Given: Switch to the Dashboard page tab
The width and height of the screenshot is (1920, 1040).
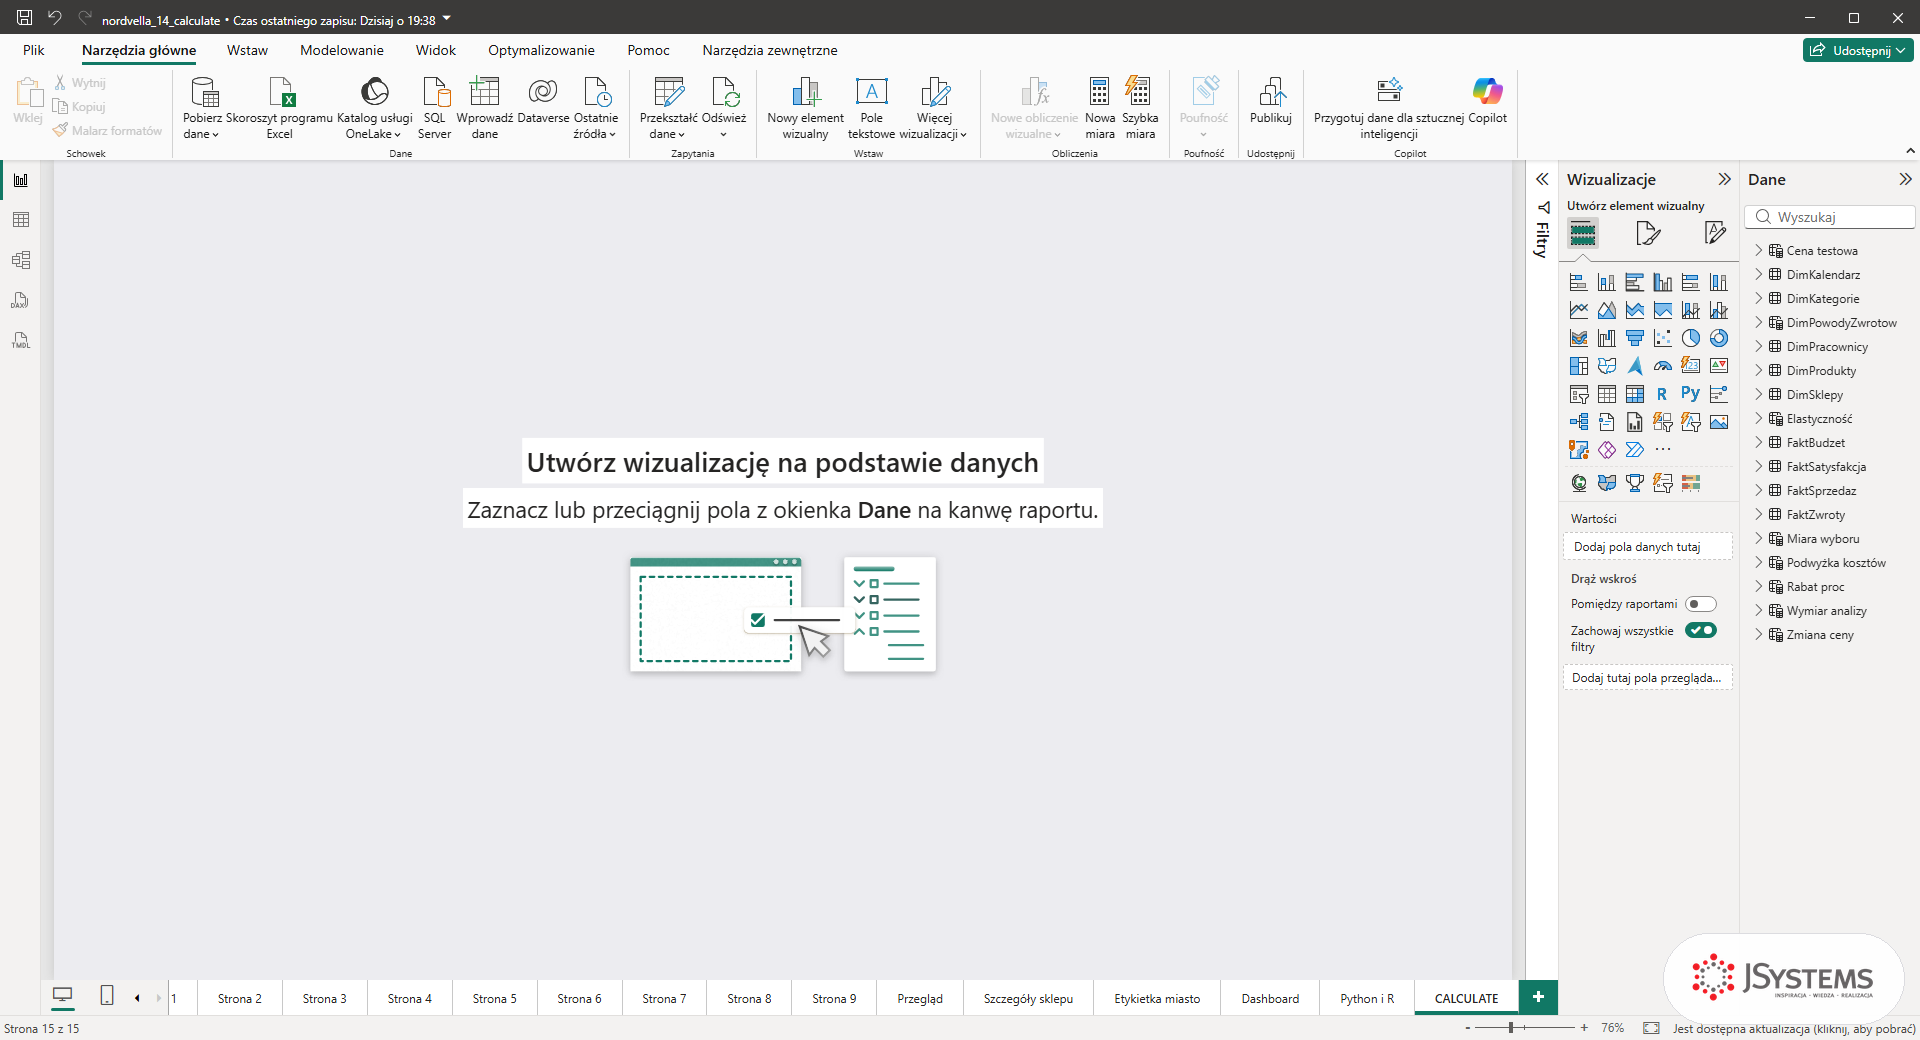Looking at the screenshot, I should click(x=1270, y=998).
